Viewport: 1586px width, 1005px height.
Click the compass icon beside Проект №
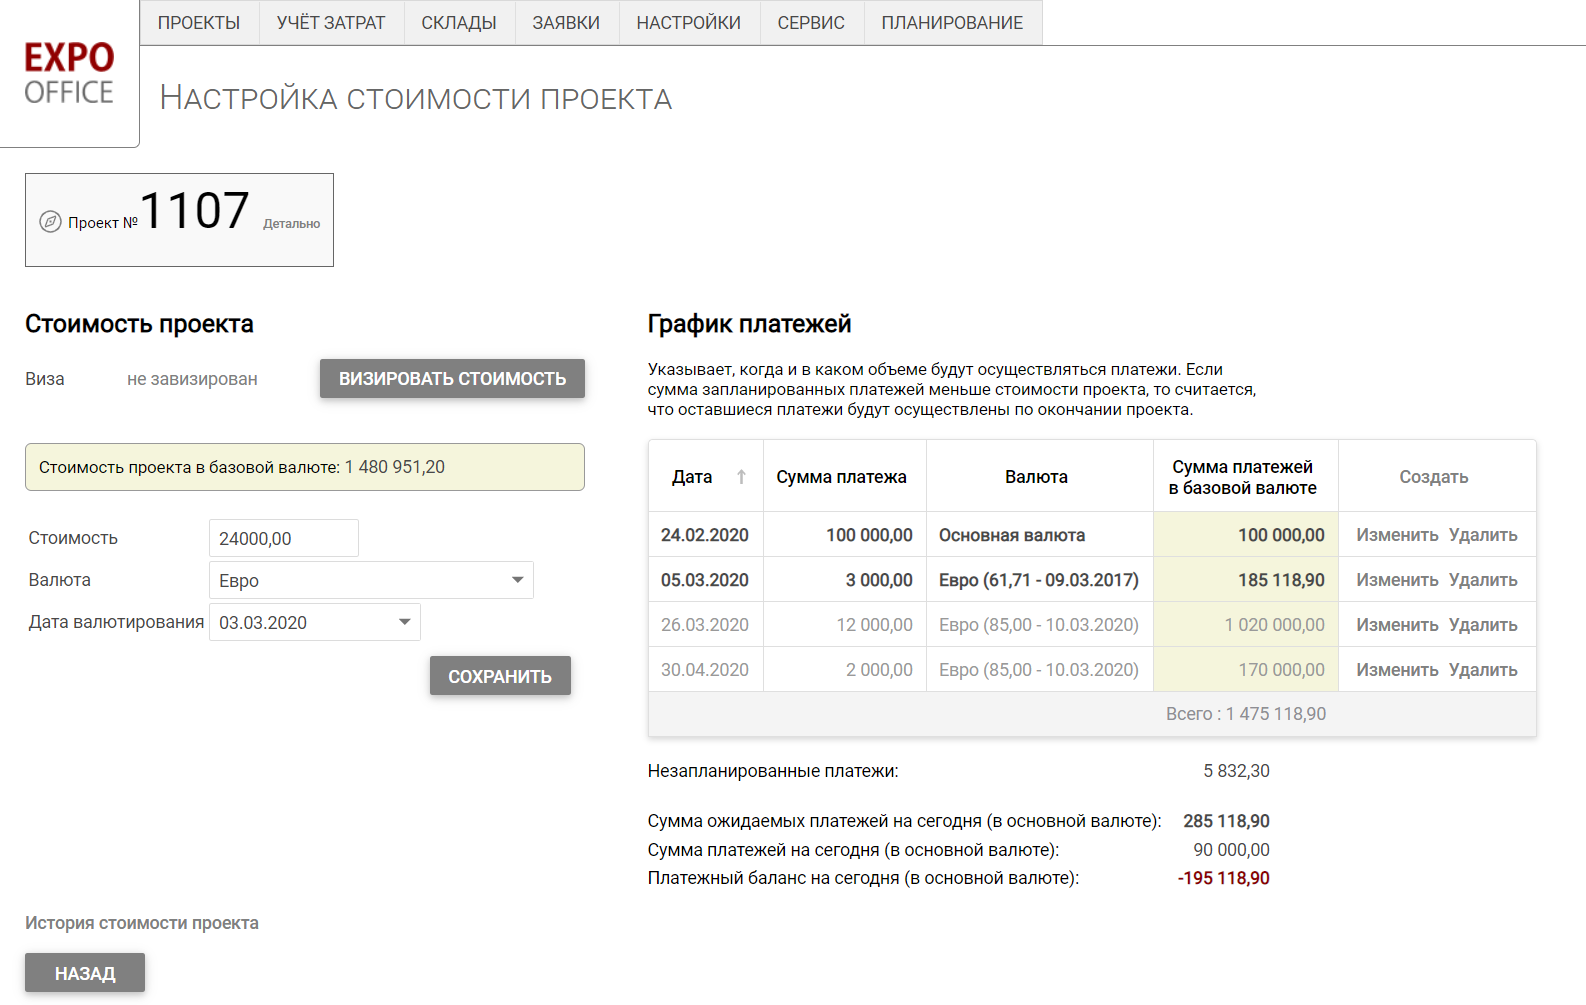point(50,222)
